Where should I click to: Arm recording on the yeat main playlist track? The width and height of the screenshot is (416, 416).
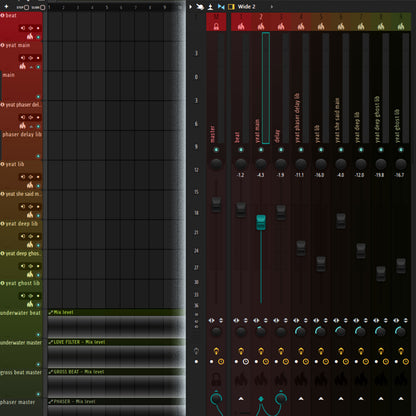(x=38, y=58)
